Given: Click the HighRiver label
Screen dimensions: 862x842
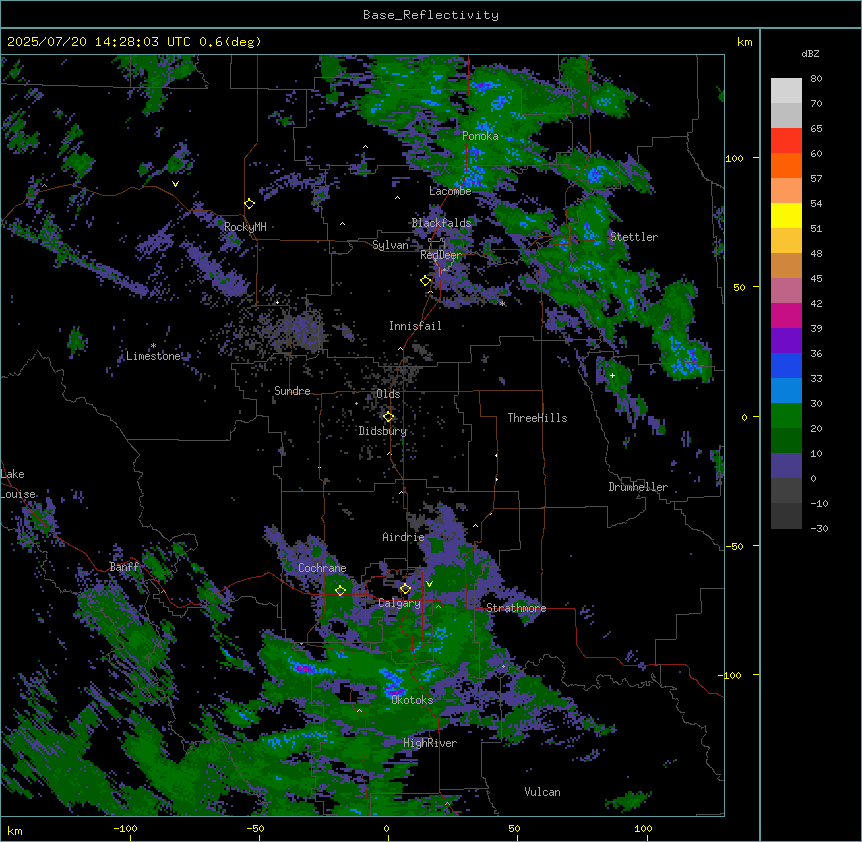Looking at the screenshot, I should click(x=430, y=743).
